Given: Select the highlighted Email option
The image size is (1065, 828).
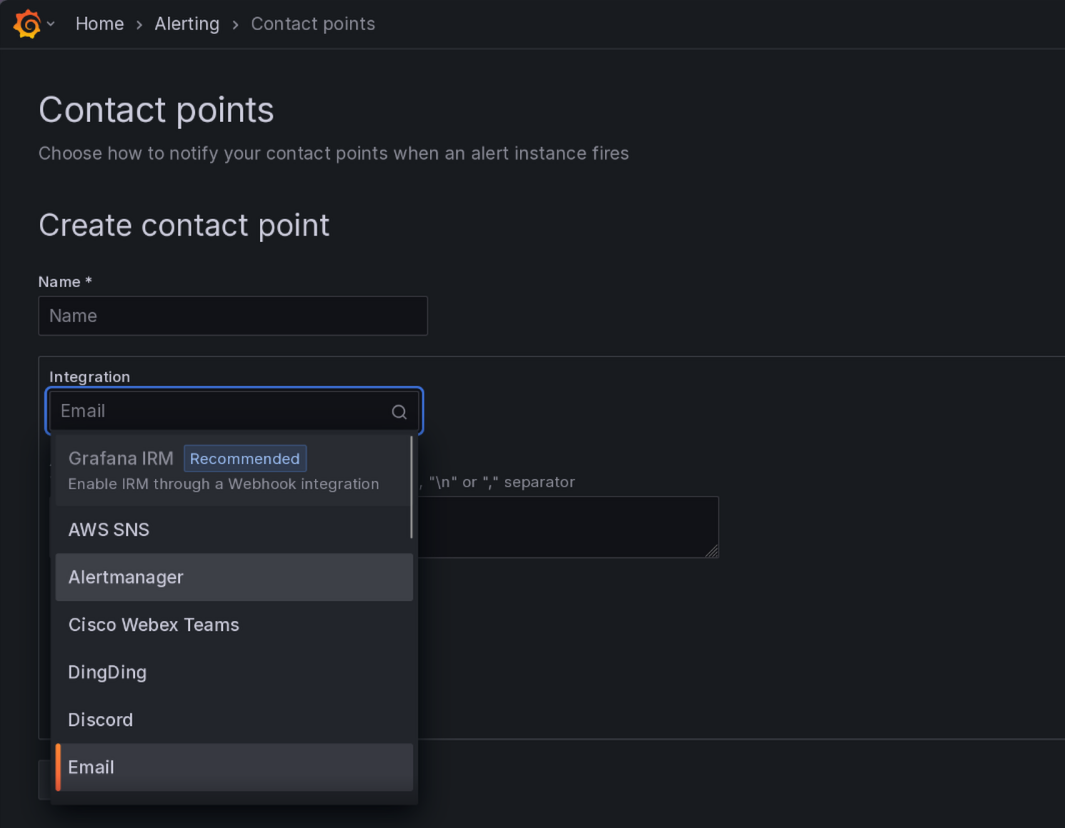Looking at the screenshot, I should point(234,768).
